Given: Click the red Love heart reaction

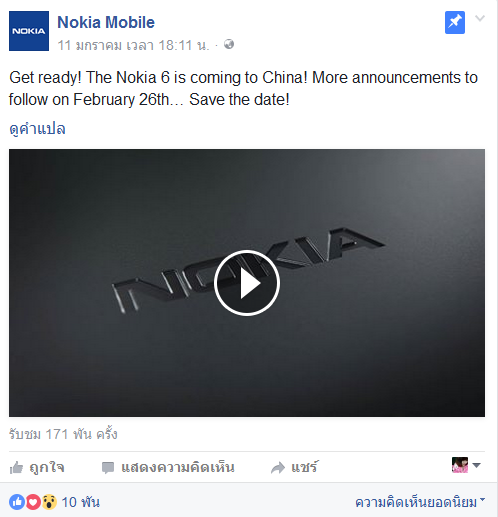Looking at the screenshot, I should point(33,502).
